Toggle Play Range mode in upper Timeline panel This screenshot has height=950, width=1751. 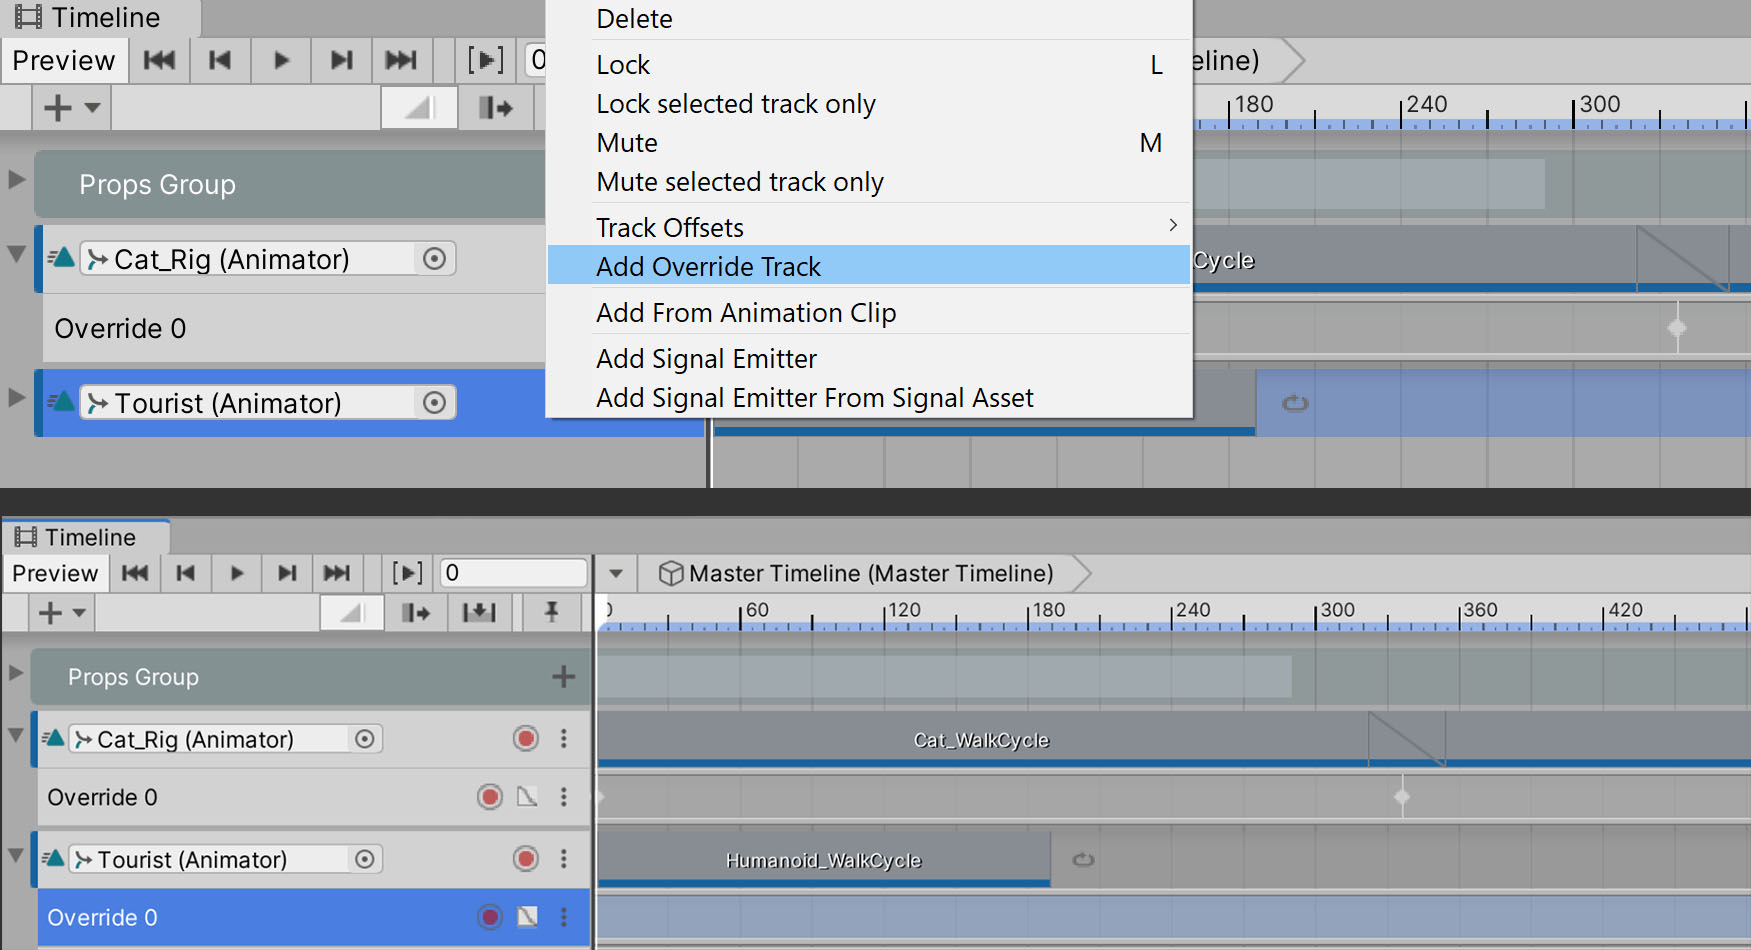pos(486,61)
